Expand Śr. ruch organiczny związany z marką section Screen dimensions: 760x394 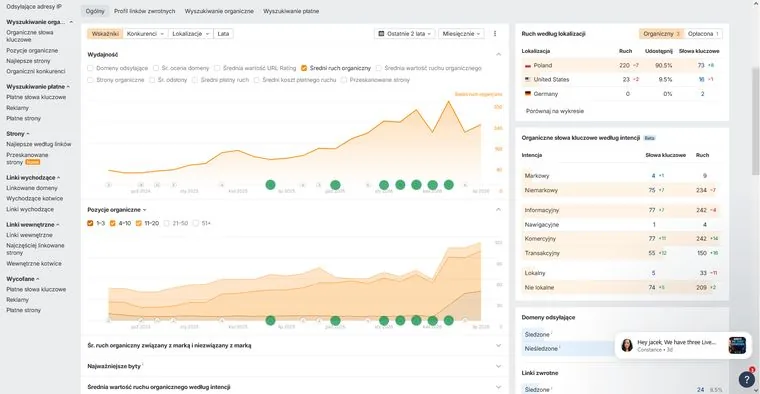click(498, 346)
